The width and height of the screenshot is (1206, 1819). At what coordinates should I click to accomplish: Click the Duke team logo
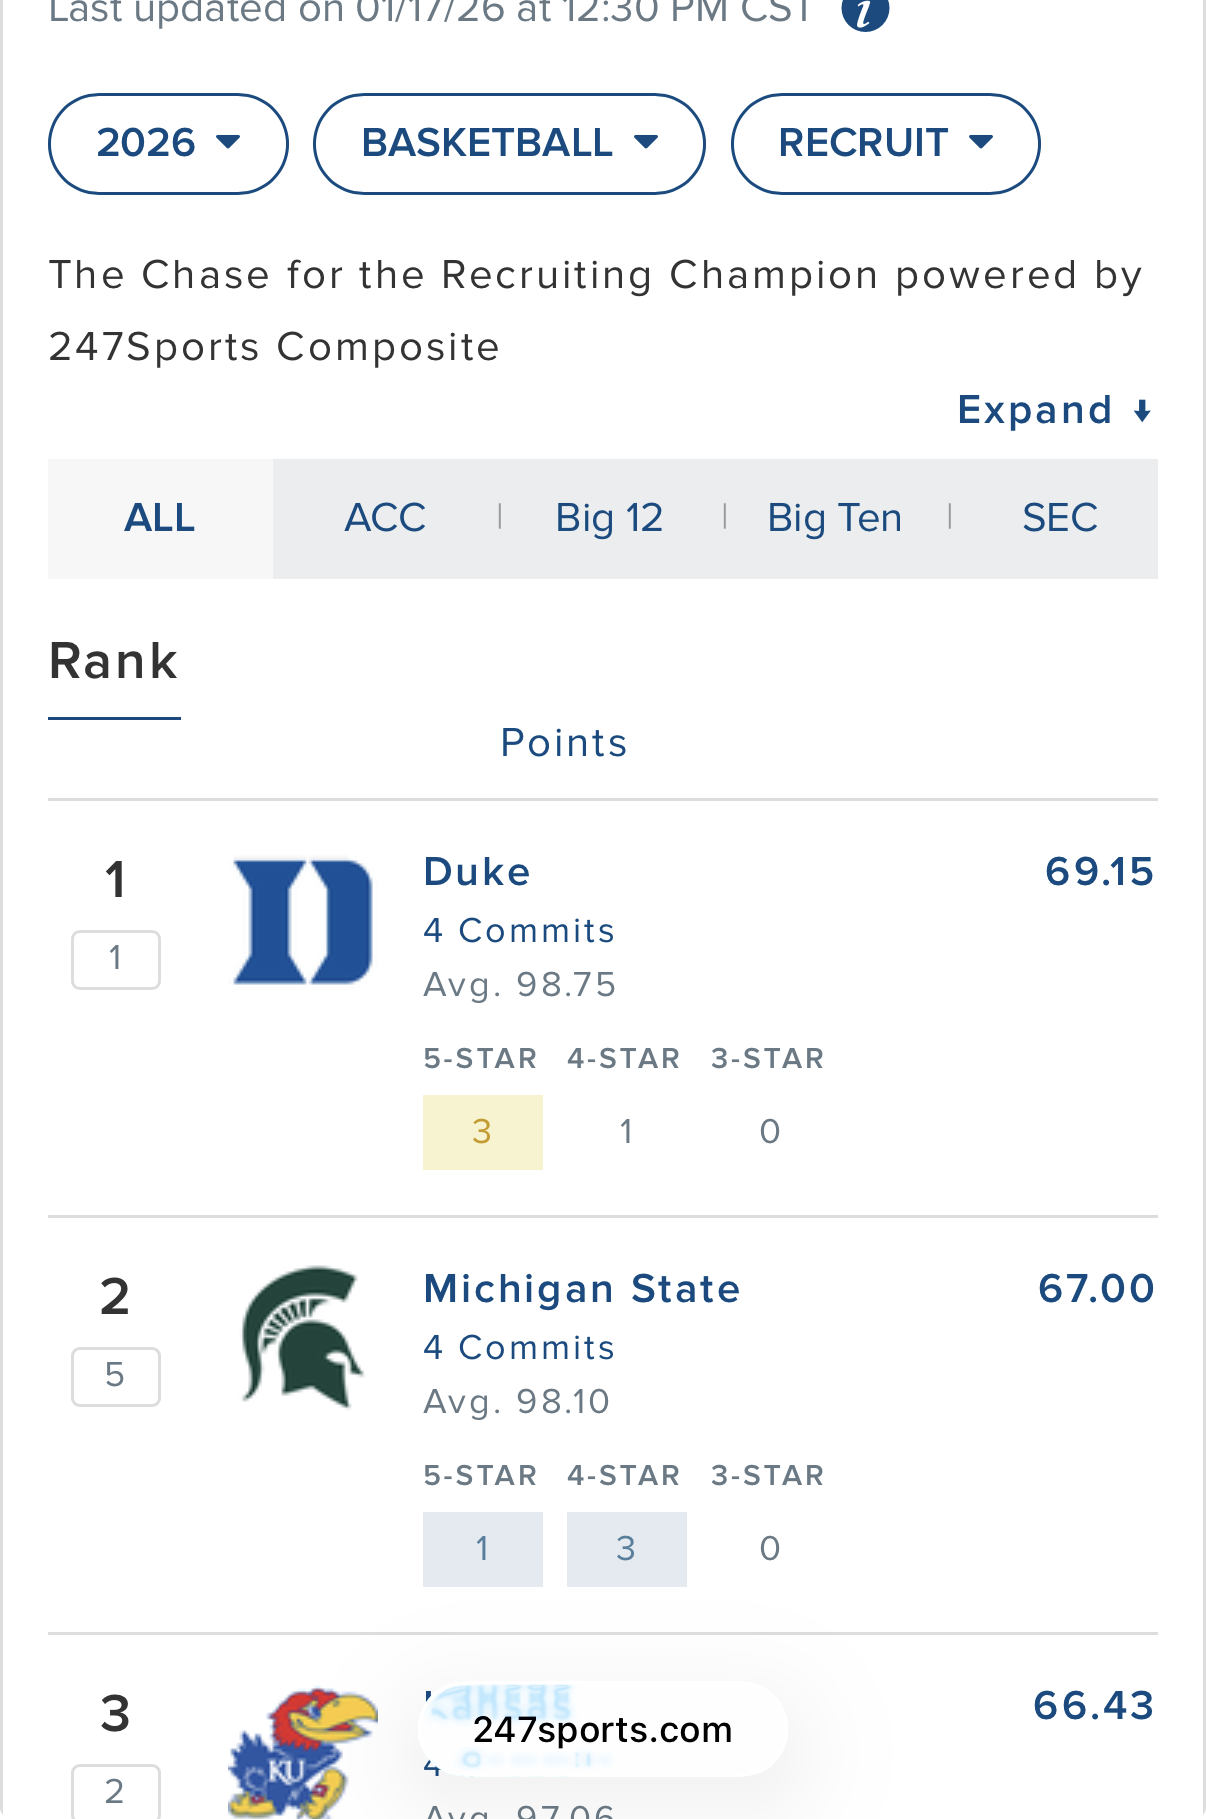click(x=302, y=921)
